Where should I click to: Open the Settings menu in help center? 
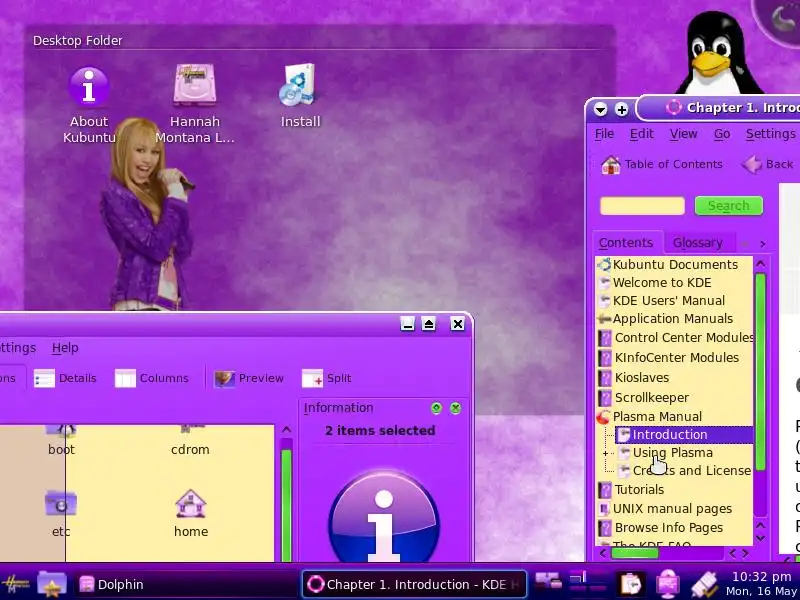pyautogui.click(x=770, y=134)
